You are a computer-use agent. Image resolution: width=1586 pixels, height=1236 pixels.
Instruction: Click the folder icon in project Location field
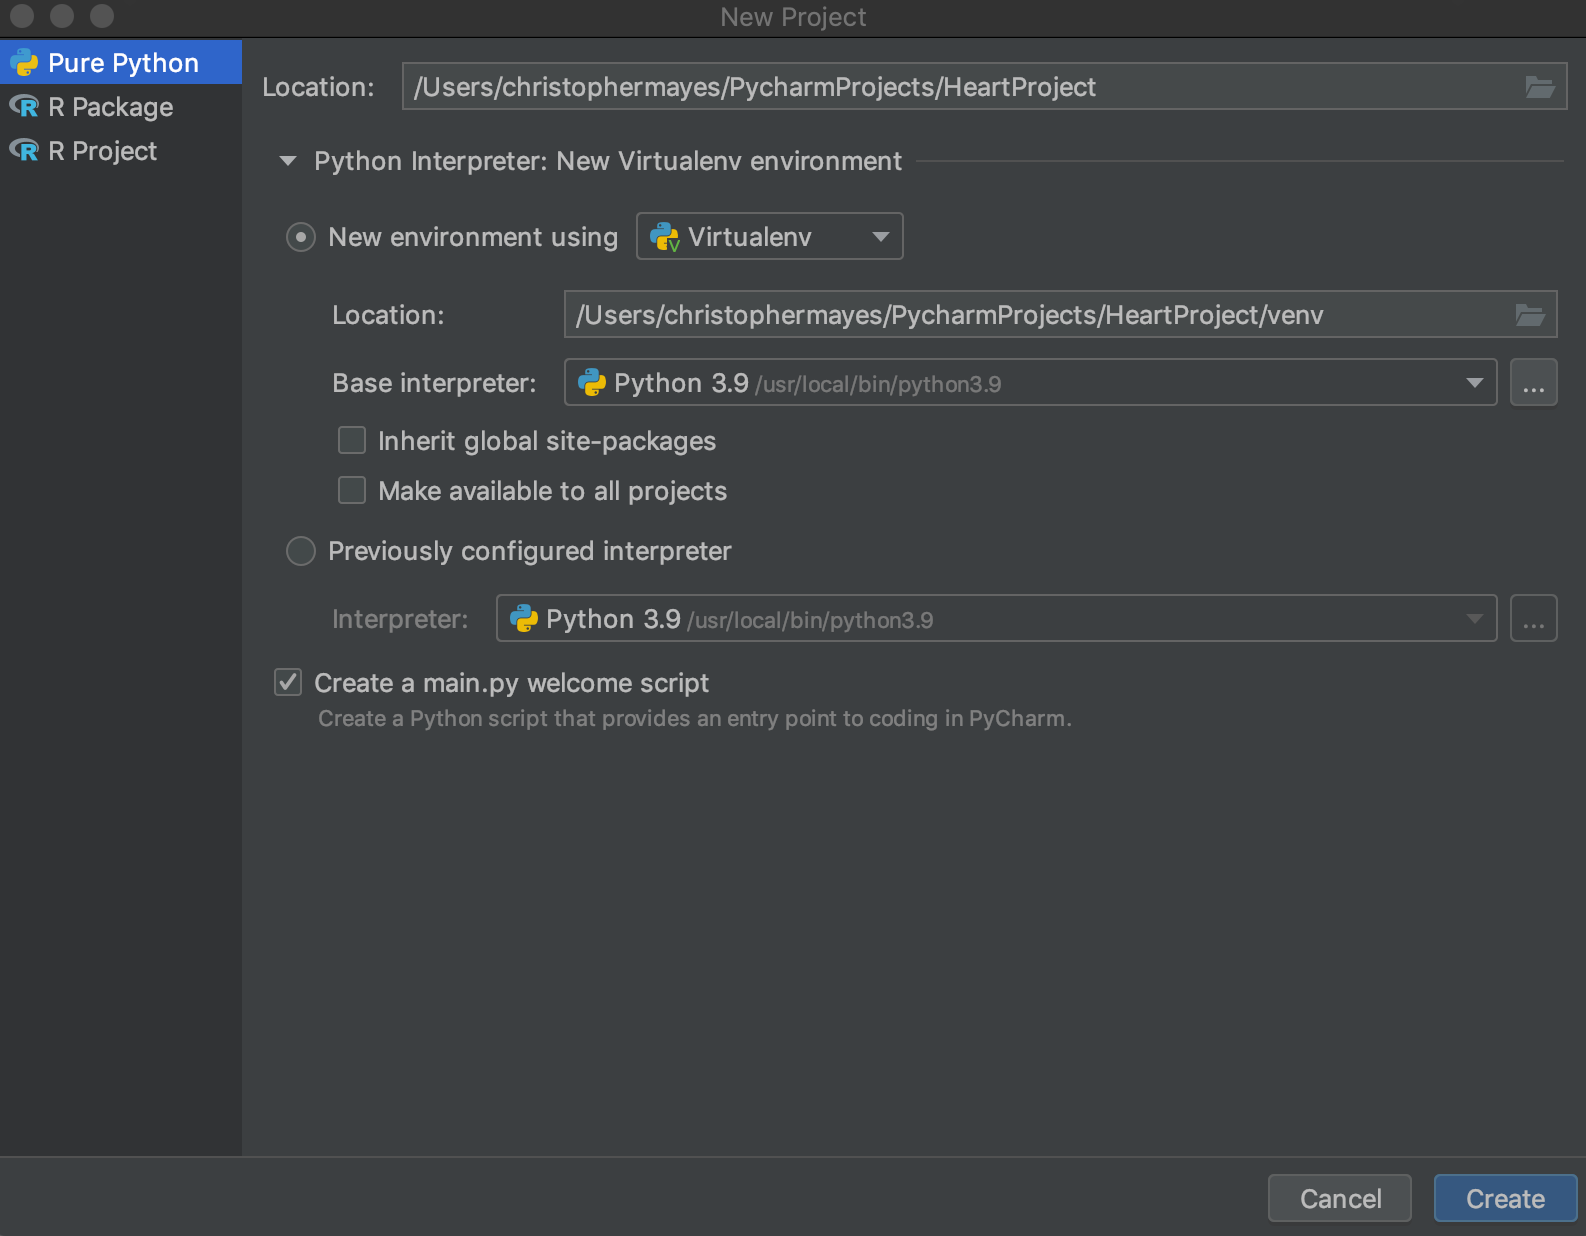pyautogui.click(x=1539, y=87)
